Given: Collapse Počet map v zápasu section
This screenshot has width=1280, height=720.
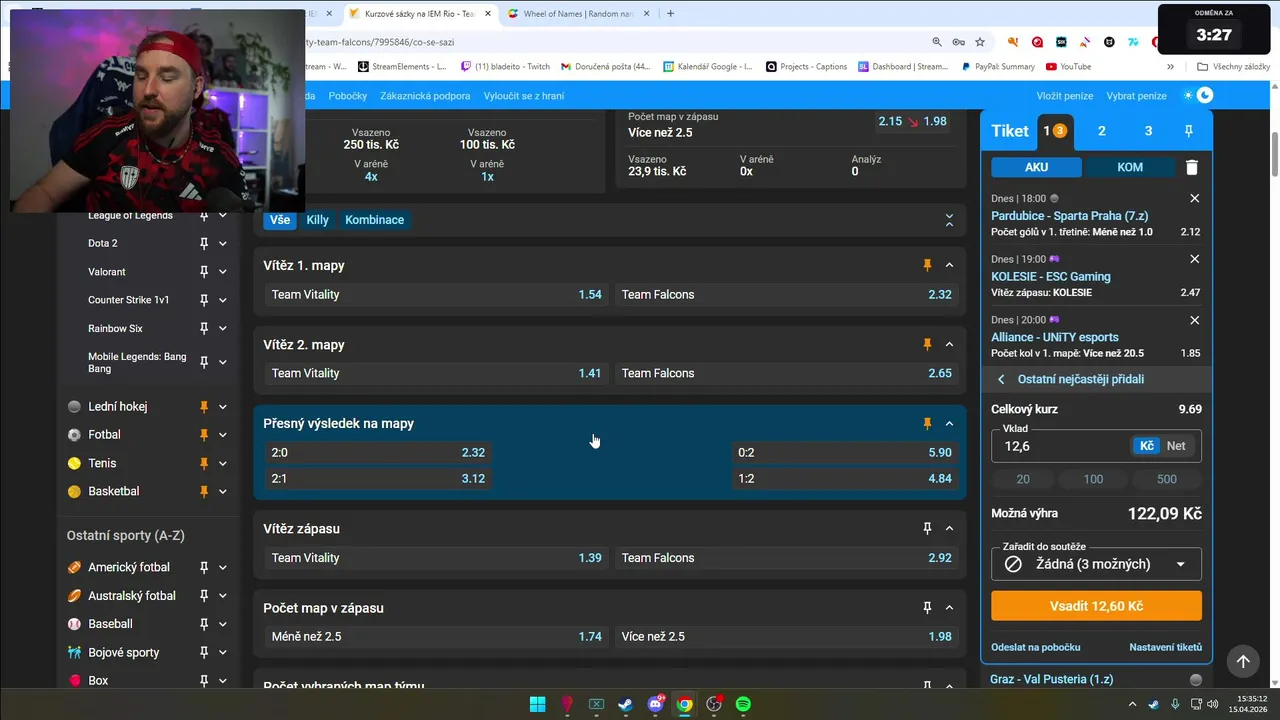Looking at the screenshot, I should tap(949, 607).
